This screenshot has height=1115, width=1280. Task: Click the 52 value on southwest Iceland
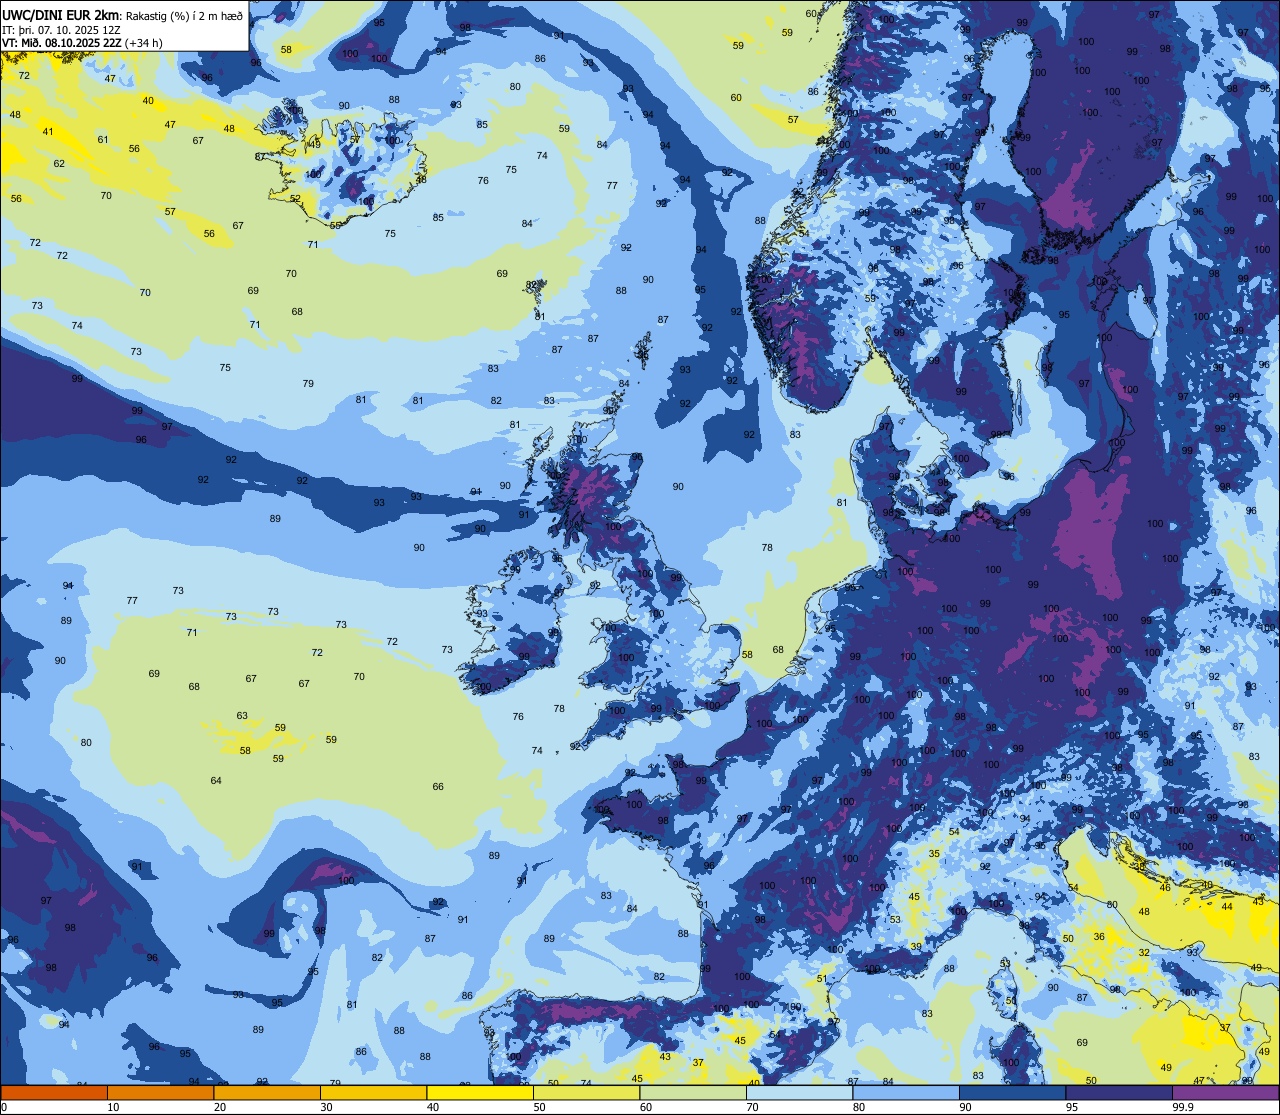click(295, 198)
